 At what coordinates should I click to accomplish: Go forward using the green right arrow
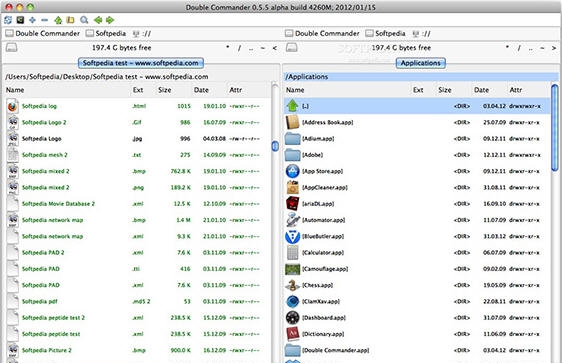[110, 20]
